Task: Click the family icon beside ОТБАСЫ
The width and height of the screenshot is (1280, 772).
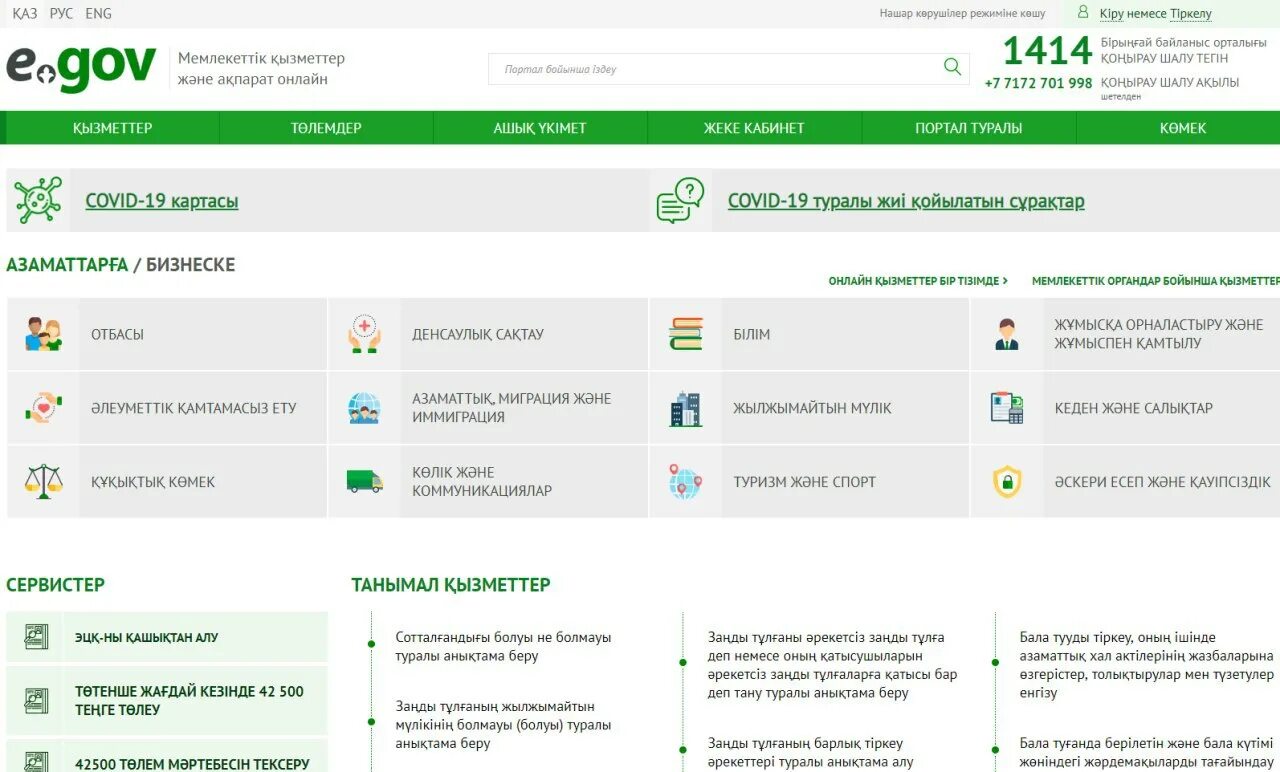Action: [x=43, y=334]
